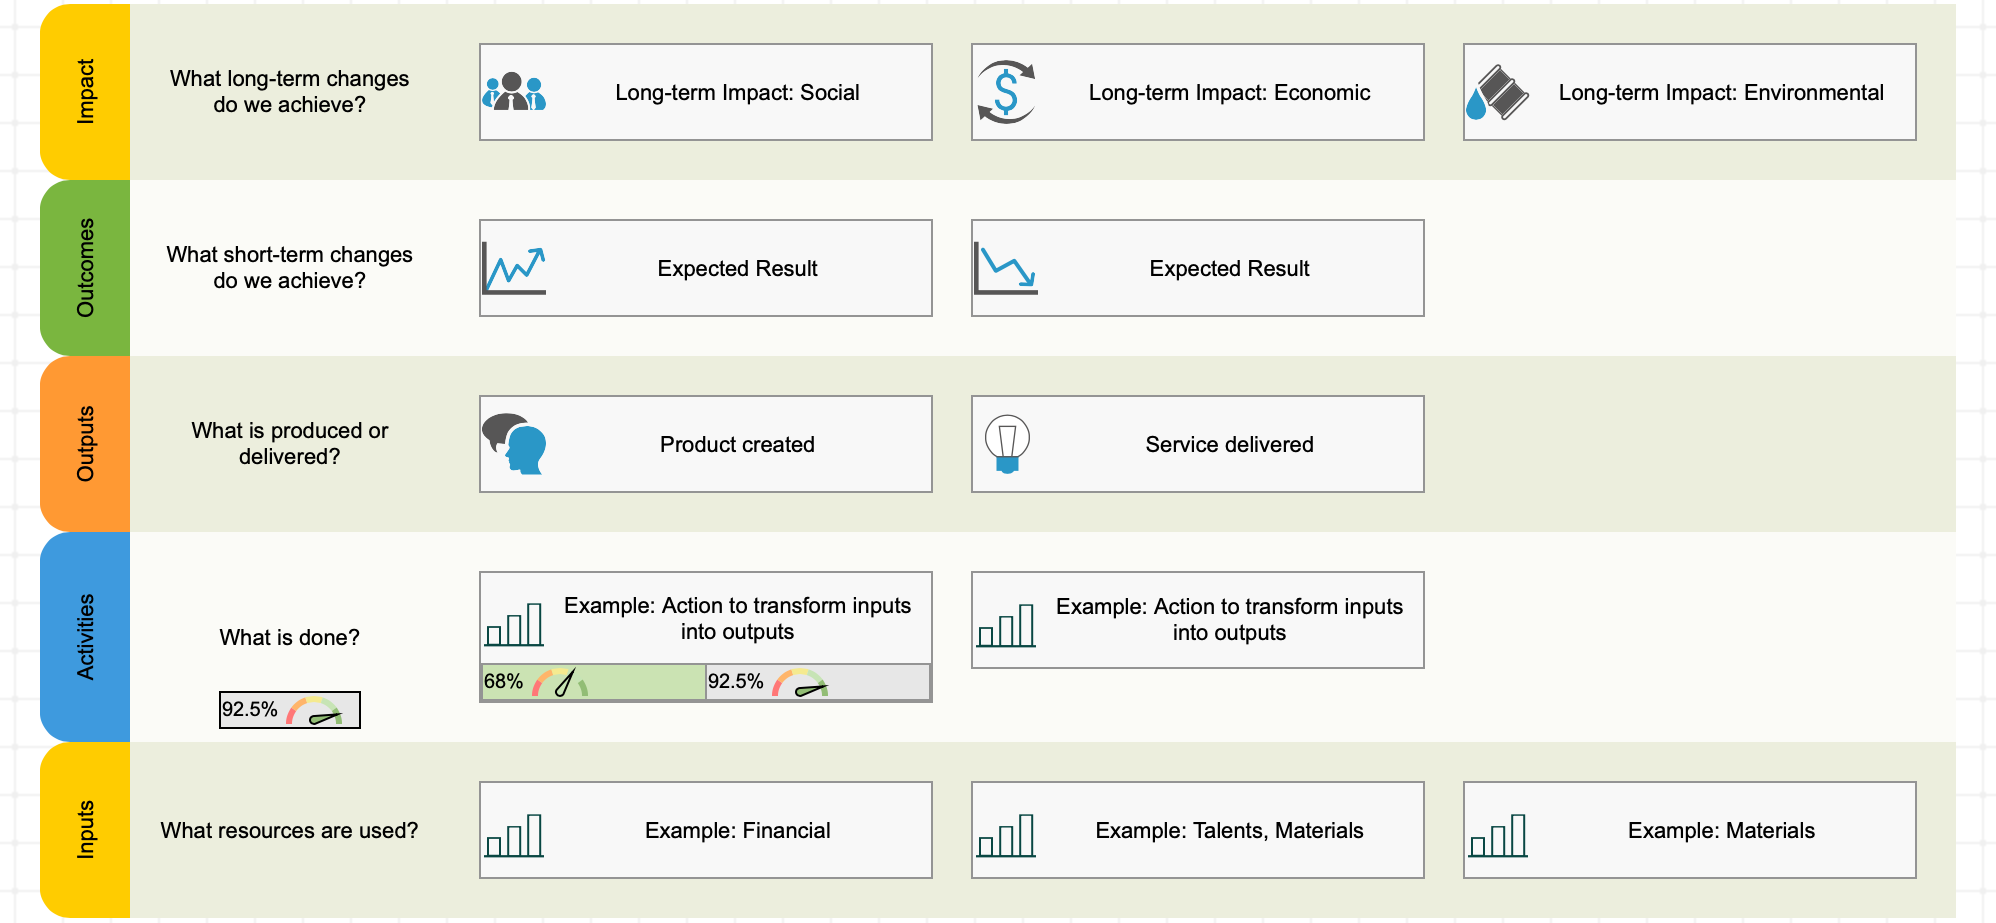The width and height of the screenshot is (1996, 923).
Task: Select the Social impact people icon
Action: (515, 92)
